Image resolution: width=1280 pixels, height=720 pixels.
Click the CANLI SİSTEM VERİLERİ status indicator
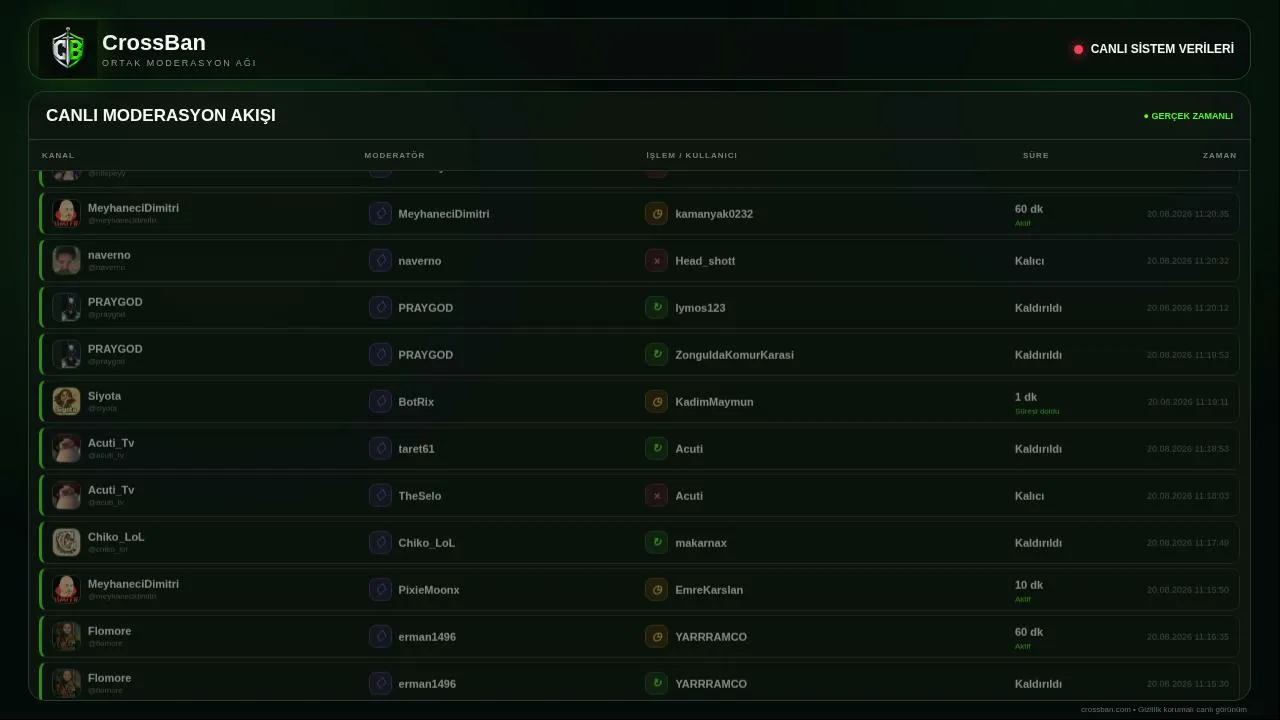pyautogui.click(x=1154, y=49)
